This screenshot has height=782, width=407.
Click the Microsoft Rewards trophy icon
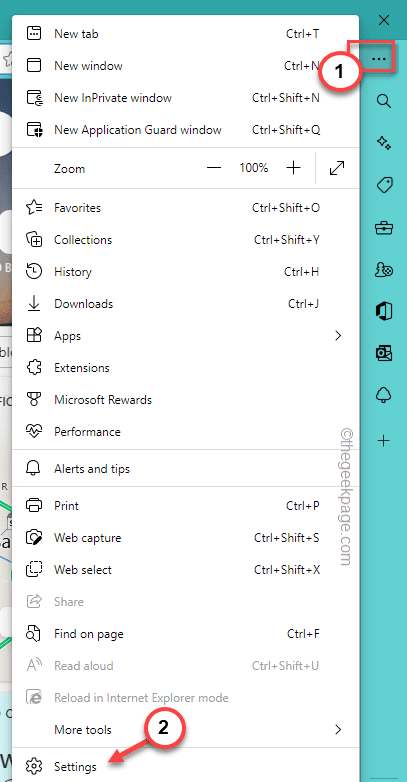34,399
